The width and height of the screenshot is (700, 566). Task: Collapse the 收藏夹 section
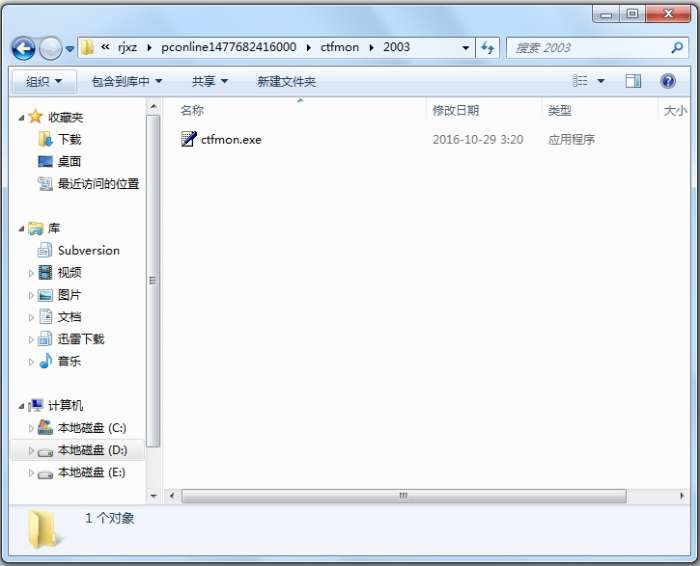point(21,117)
